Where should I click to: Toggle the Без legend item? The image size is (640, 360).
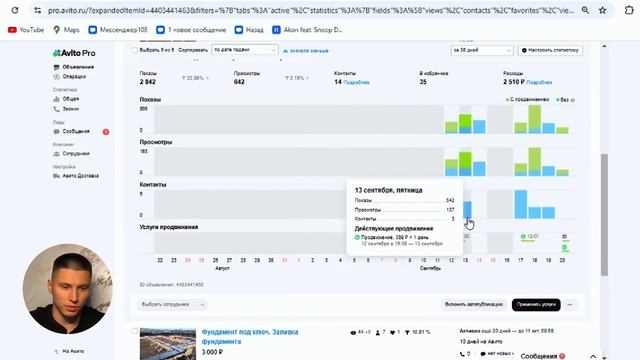click(565, 100)
